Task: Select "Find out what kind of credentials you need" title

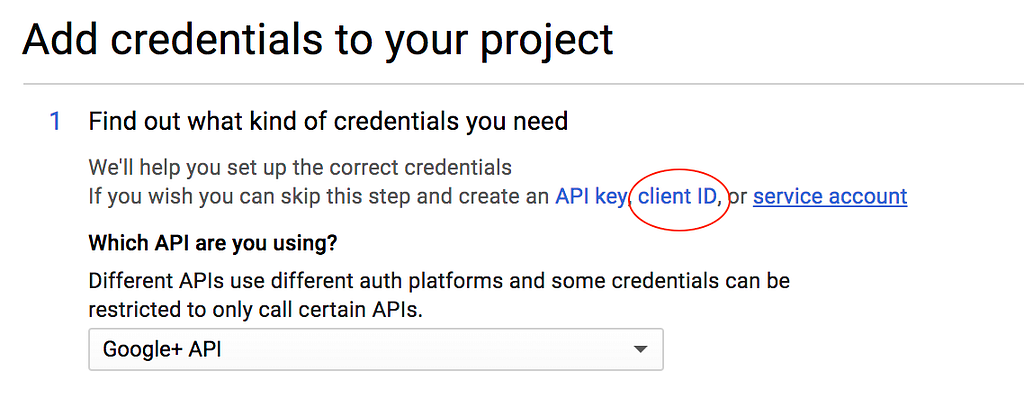Action: (x=328, y=122)
